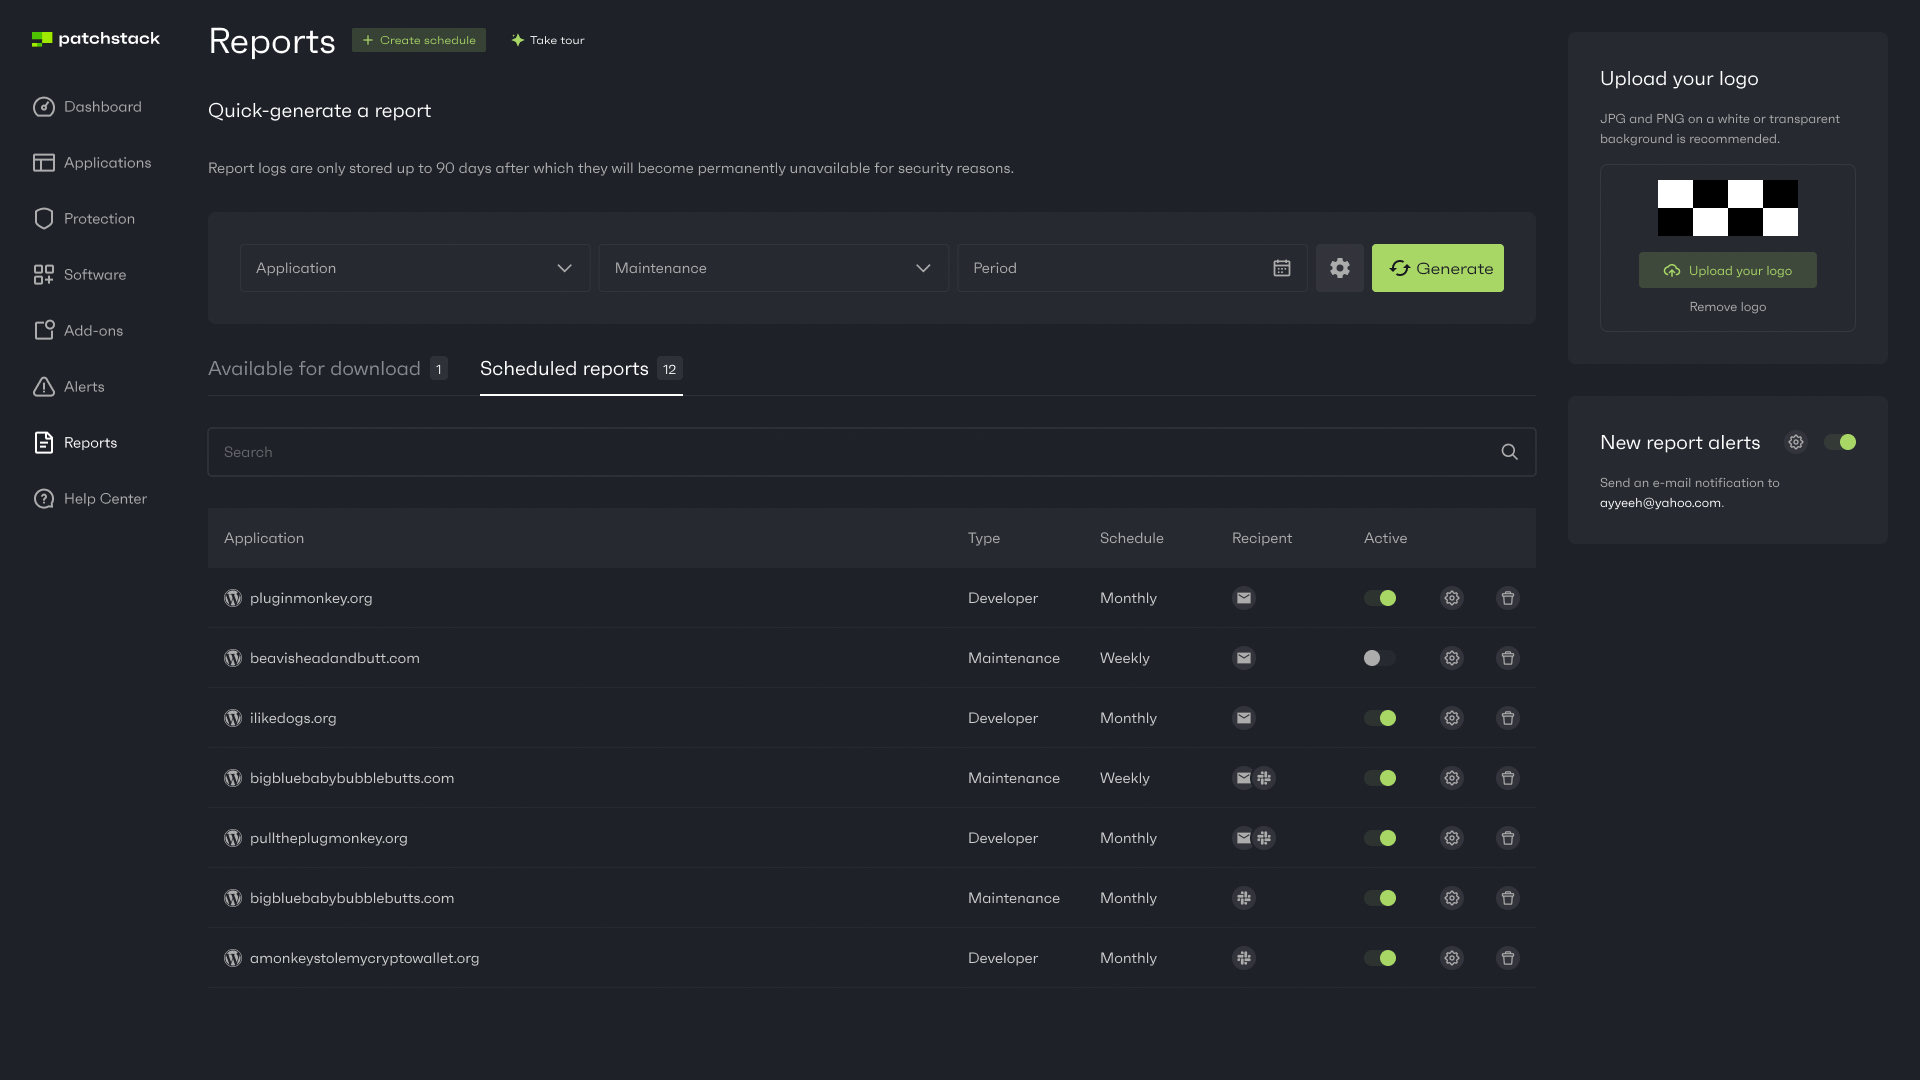Image resolution: width=1920 pixels, height=1080 pixels.
Task: Click the search magnifier icon
Action: [x=1509, y=452]
